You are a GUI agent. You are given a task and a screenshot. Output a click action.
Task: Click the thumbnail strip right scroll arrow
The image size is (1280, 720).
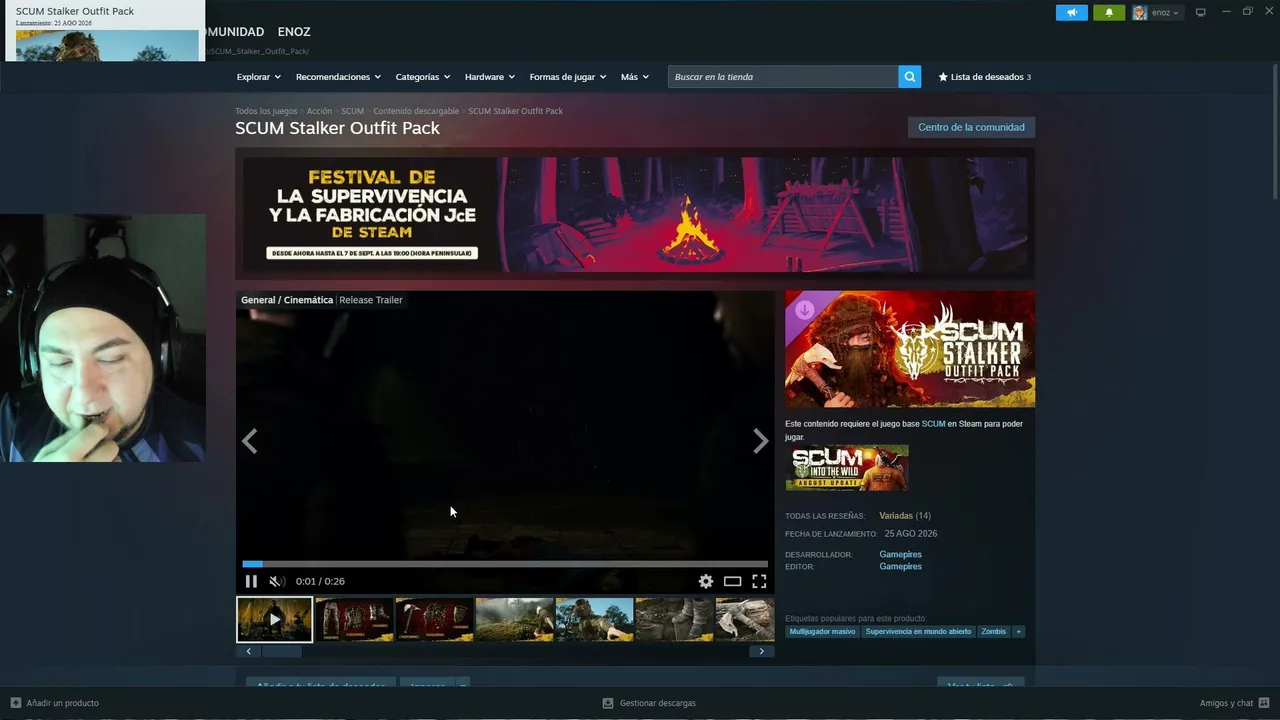[x=762, y=651]
